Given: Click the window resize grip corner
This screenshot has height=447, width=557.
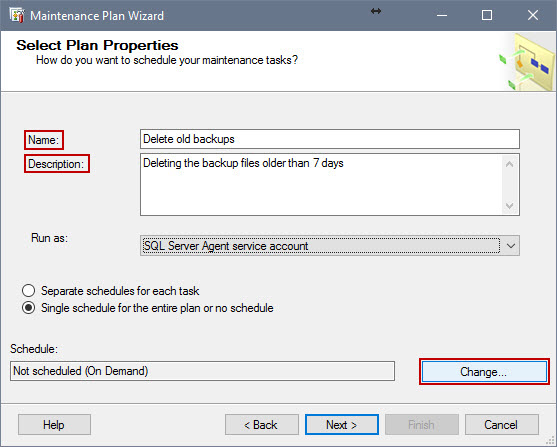Looking at the screenshot, I should [551, 441].
